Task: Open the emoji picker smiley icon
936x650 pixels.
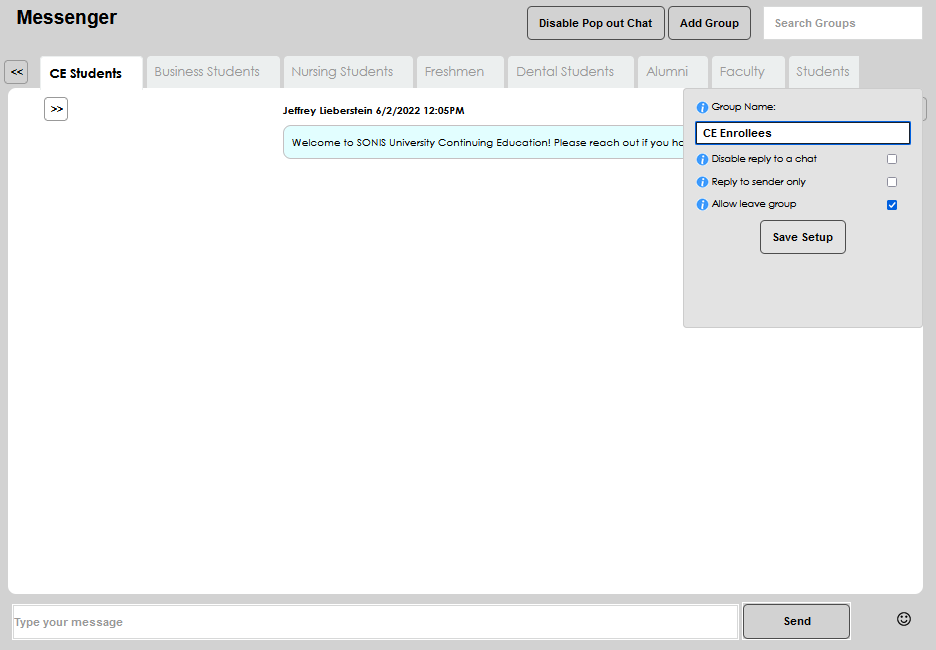Action: coord(904,619)
